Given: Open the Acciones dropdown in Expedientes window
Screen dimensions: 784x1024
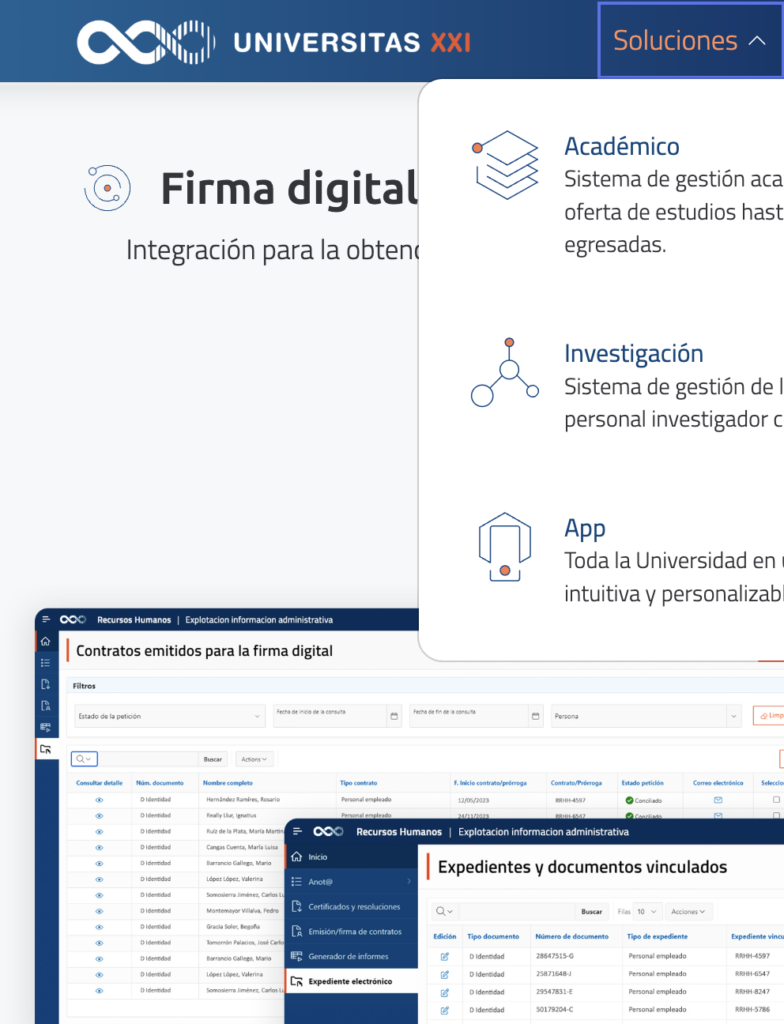Looking at the screenshot, I should click(x=689, y=911).
